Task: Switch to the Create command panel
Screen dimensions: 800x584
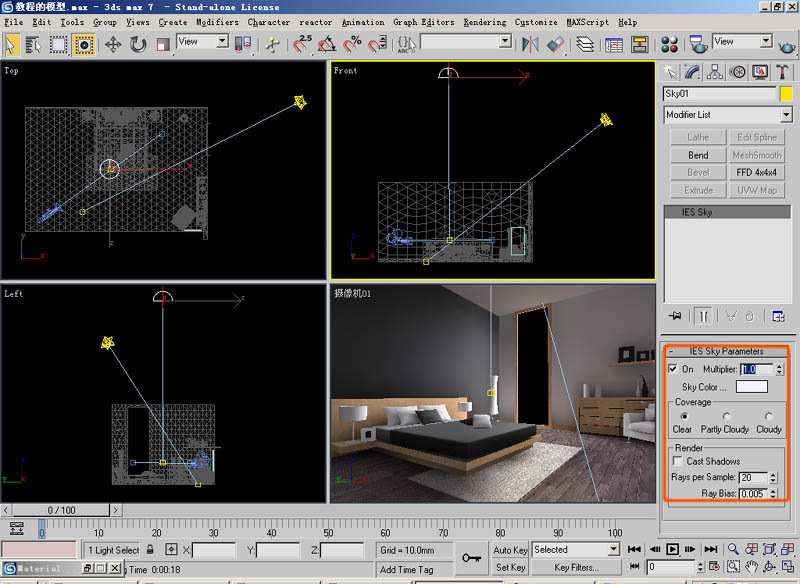Action: [x=670, y=72]
